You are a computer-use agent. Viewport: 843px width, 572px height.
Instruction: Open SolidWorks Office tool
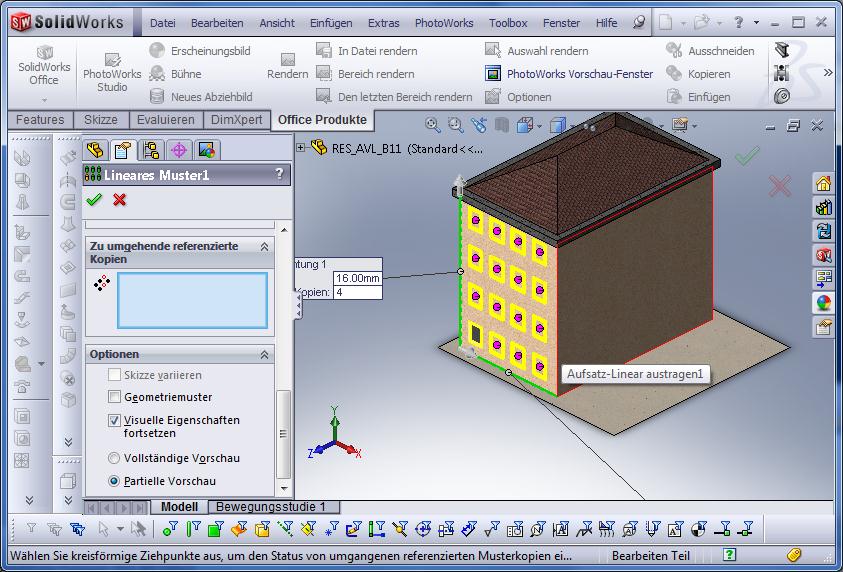tap(44, 66)
